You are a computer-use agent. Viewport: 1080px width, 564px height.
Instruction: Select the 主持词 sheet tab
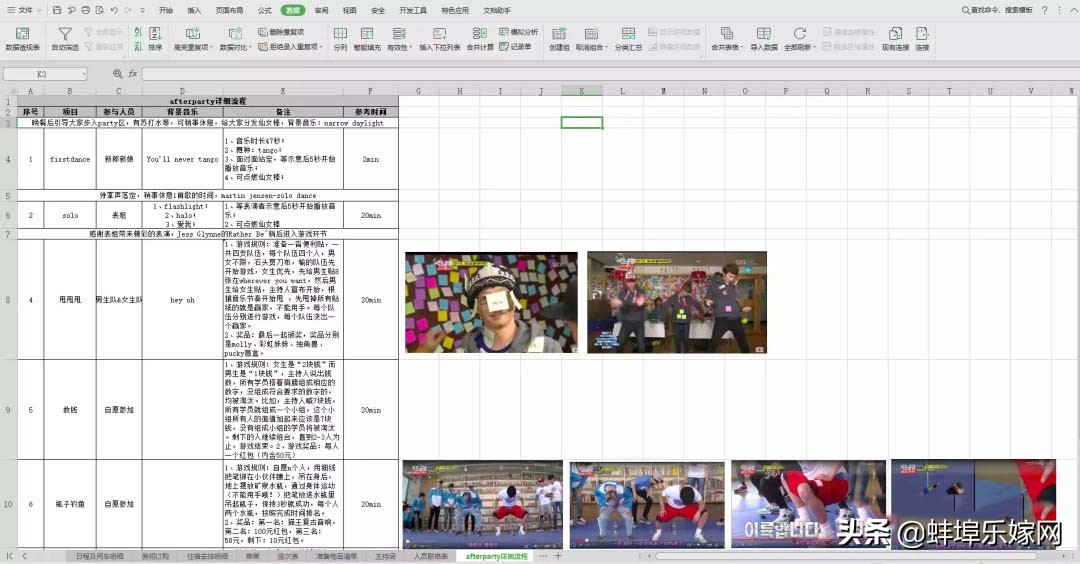[x=385, y=556]
